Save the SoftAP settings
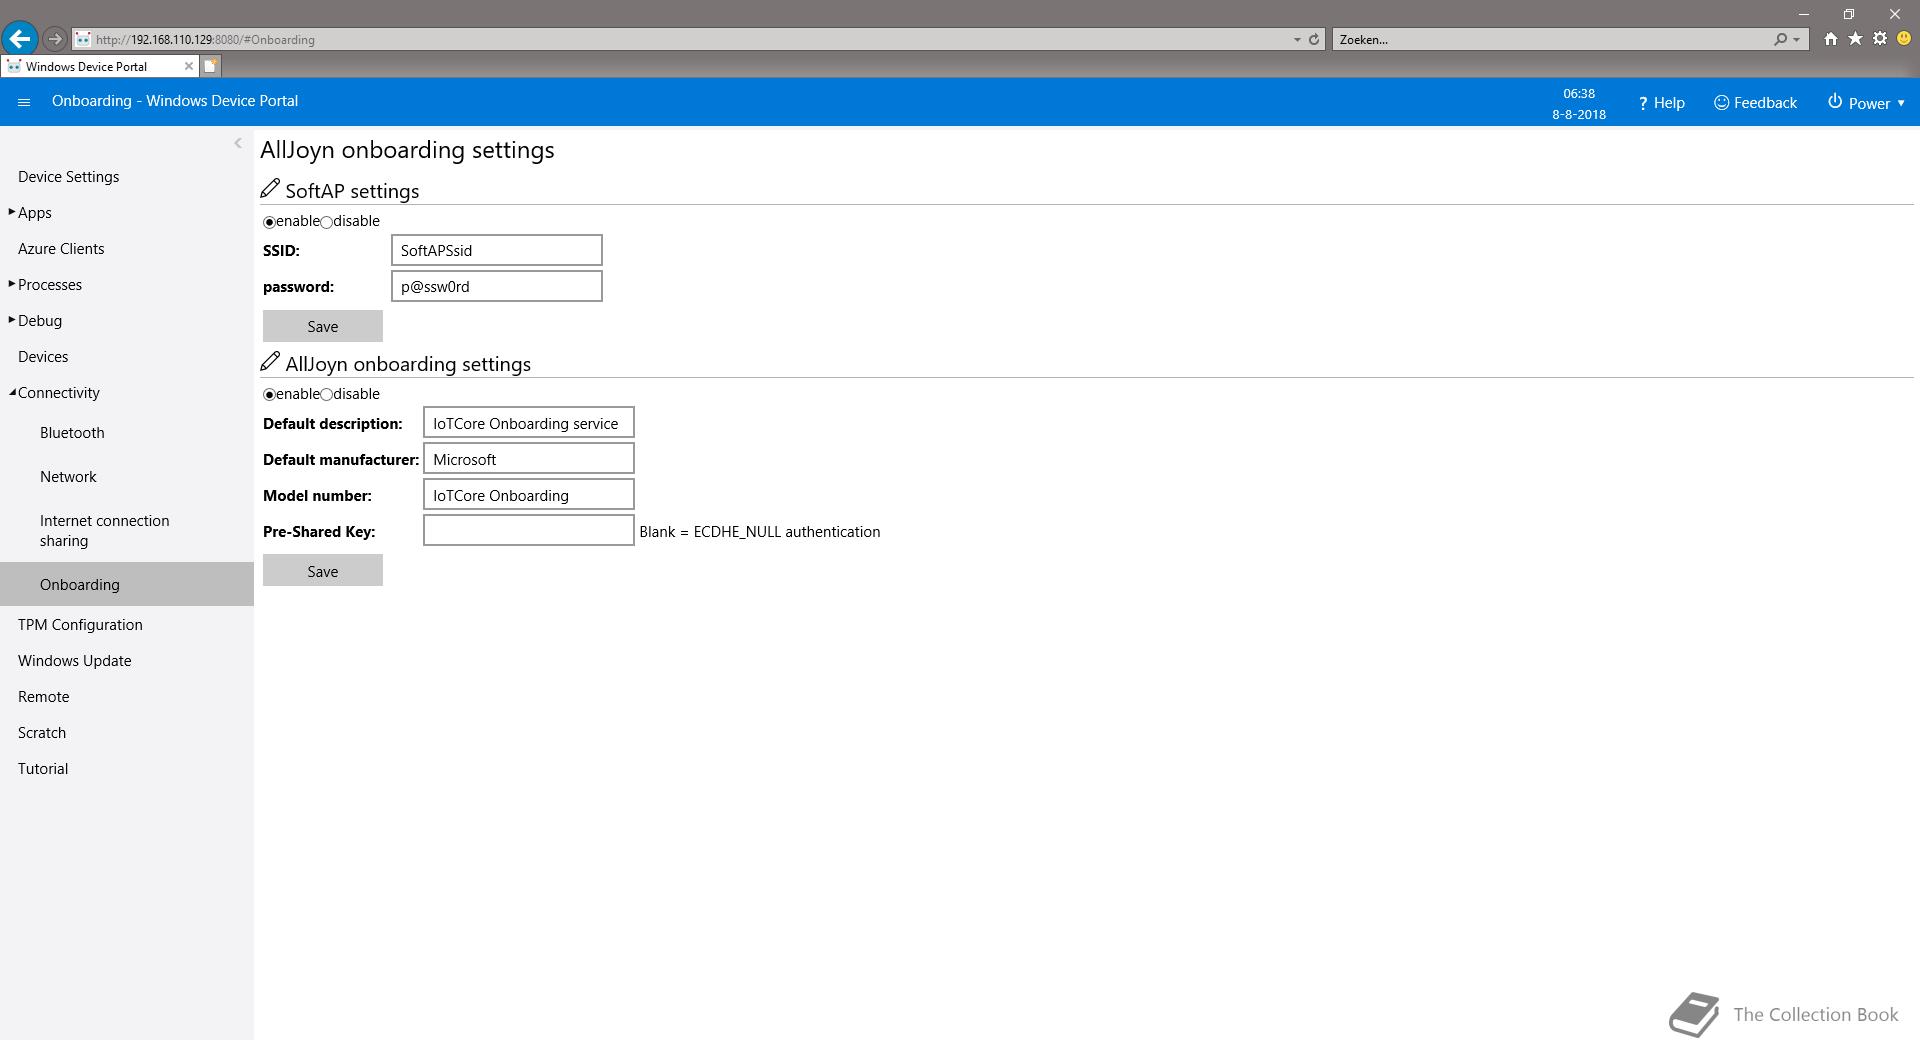The height and width of the screenshot is (1040, 1920). click(322, 326)
